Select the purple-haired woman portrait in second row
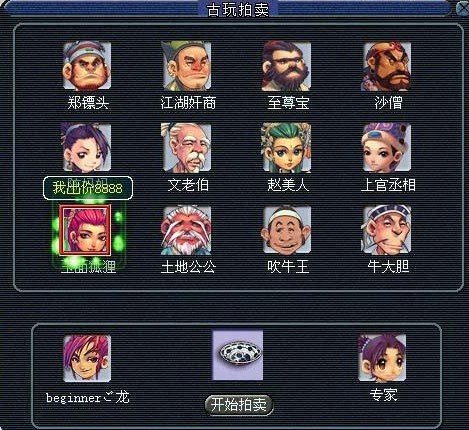The width and height of the screenshot is (469, 430). (87, 147)
